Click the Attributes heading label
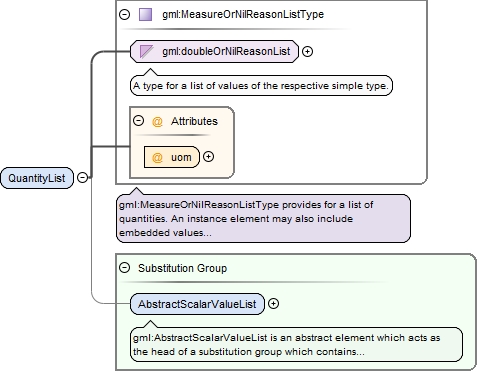478x372 pixels. pos(194,121)
